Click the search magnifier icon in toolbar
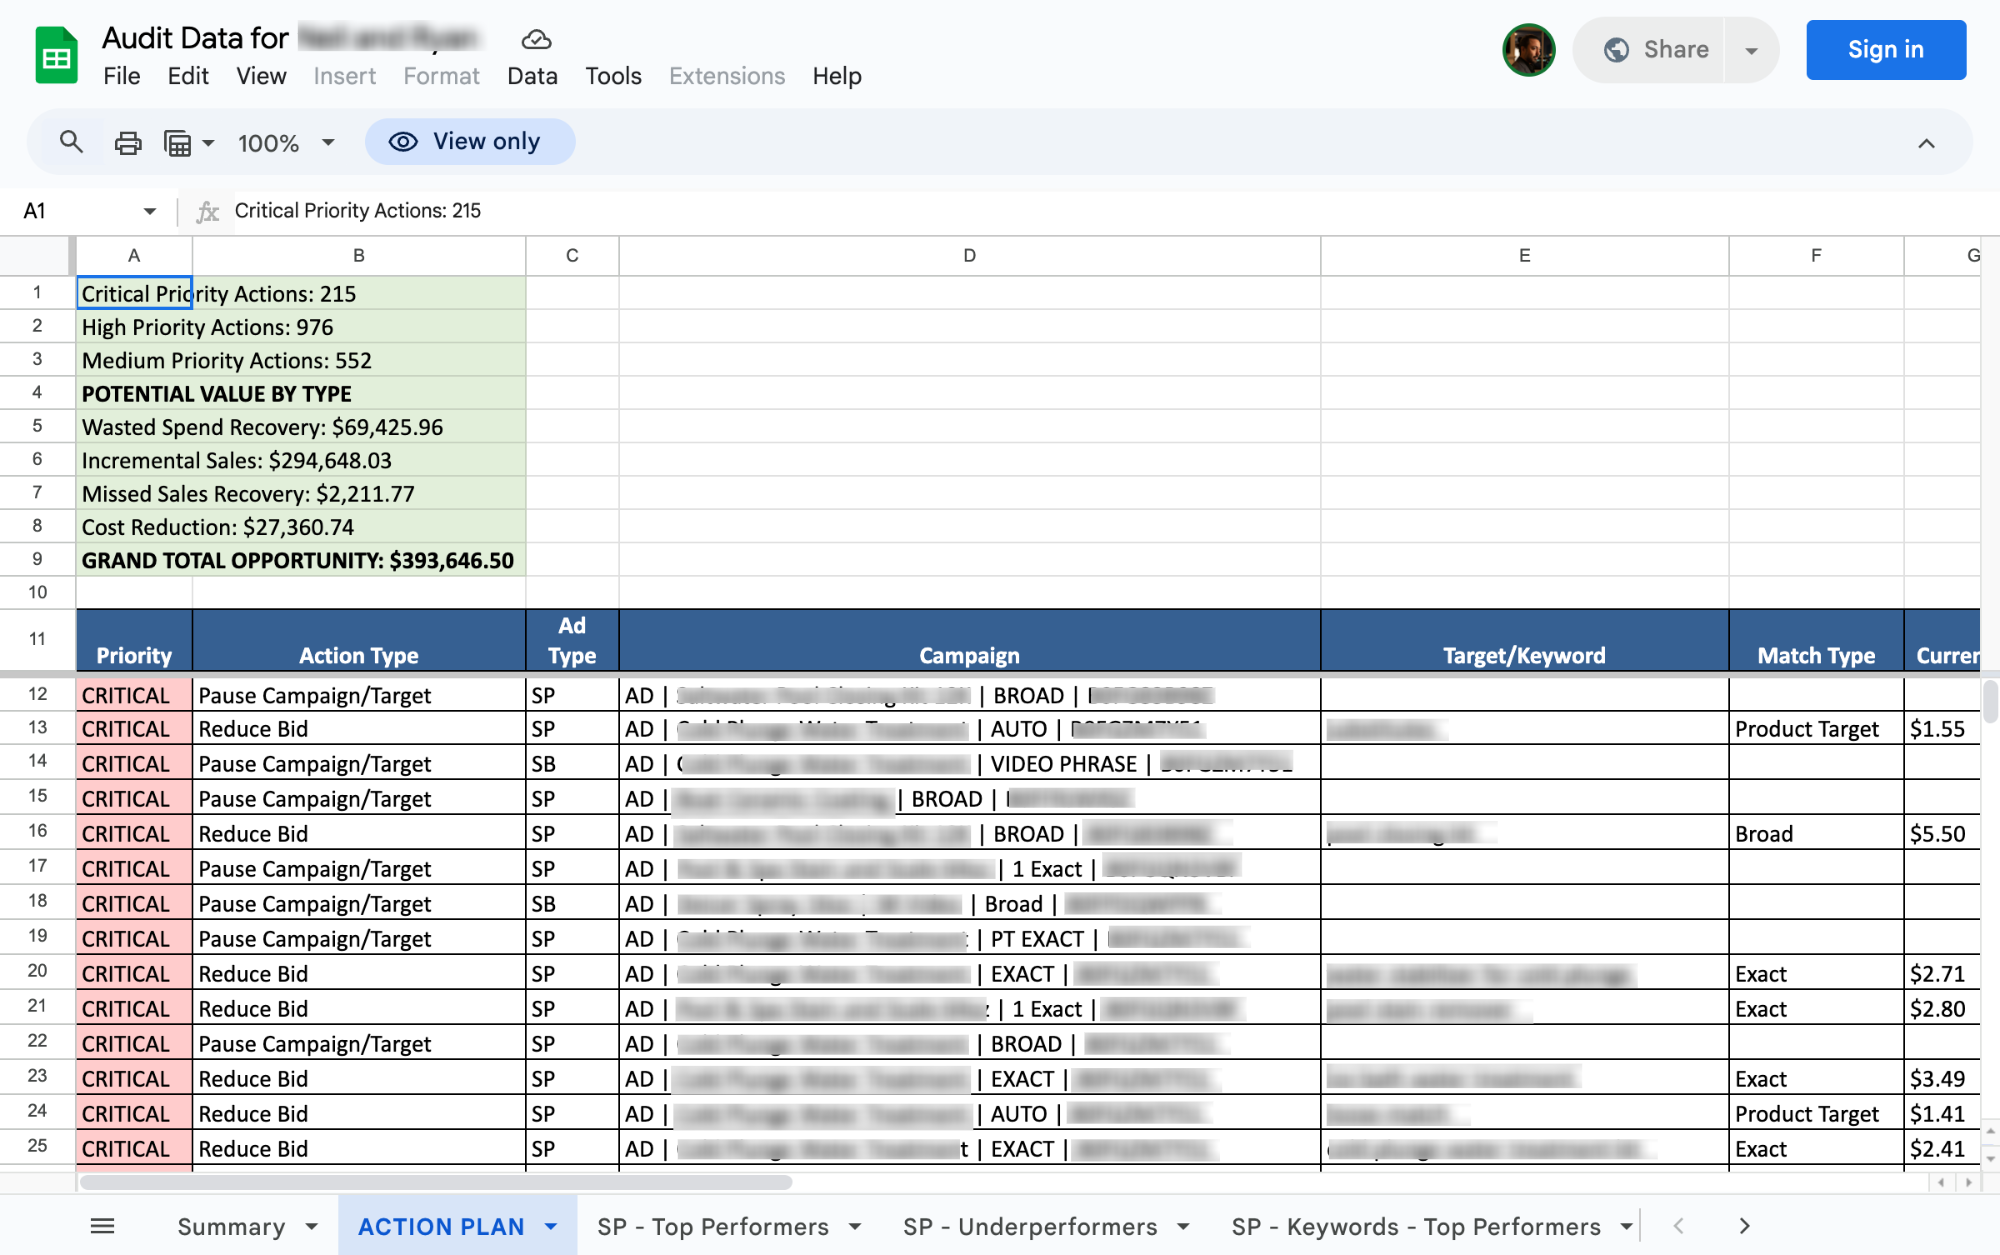 [70, 142]
